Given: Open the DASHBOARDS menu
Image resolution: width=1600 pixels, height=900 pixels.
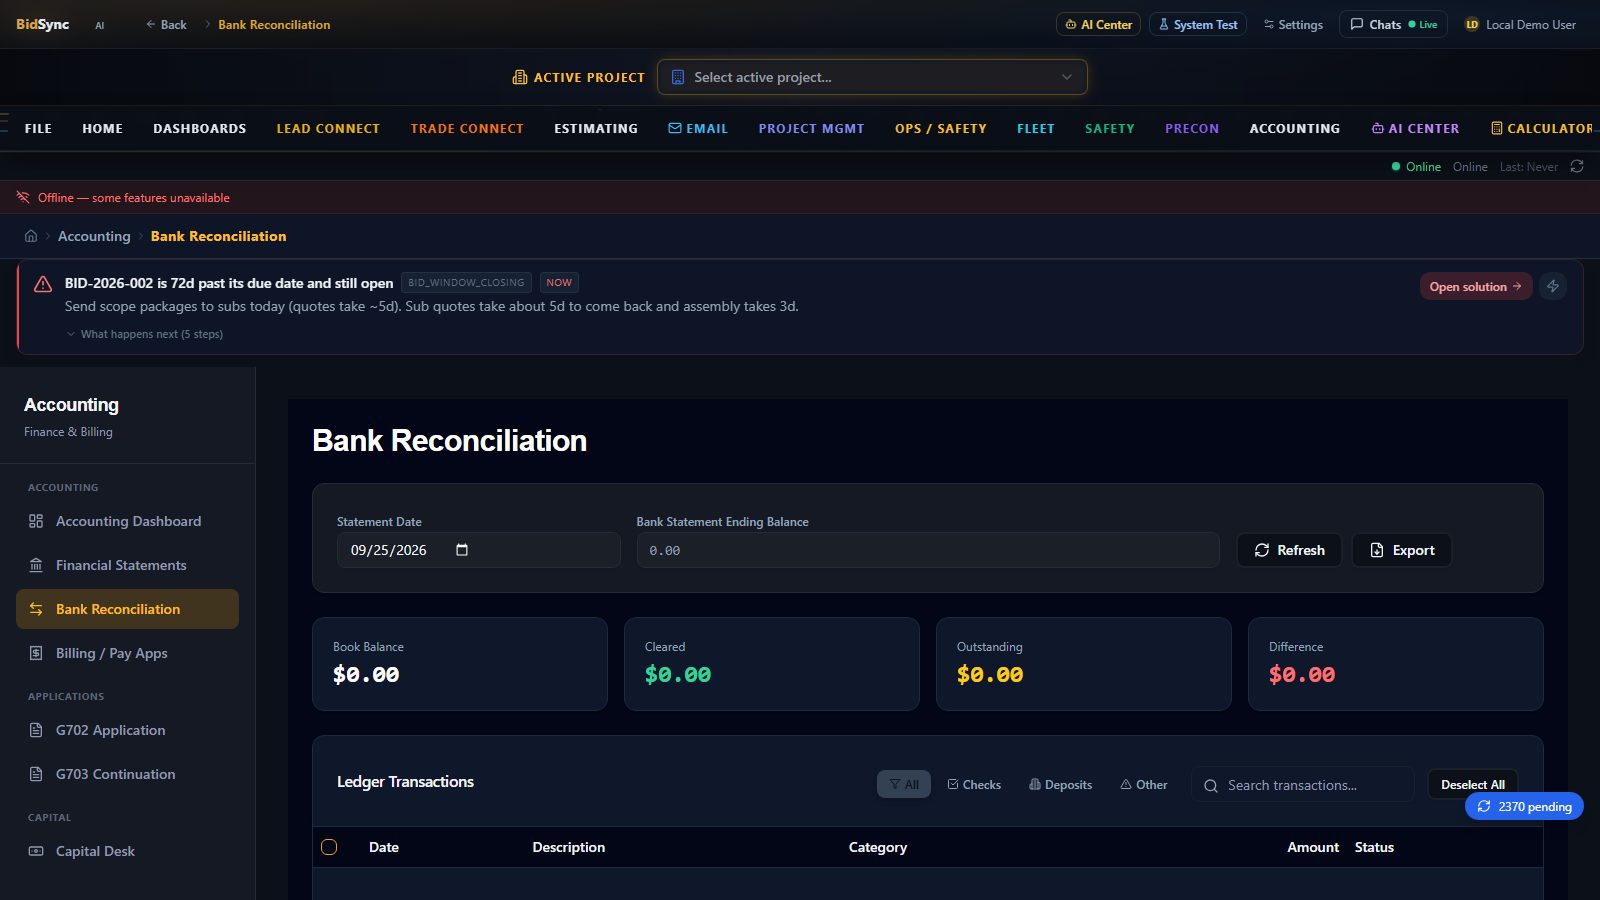Looking at the screenshot, I should (x=199, y=128).
